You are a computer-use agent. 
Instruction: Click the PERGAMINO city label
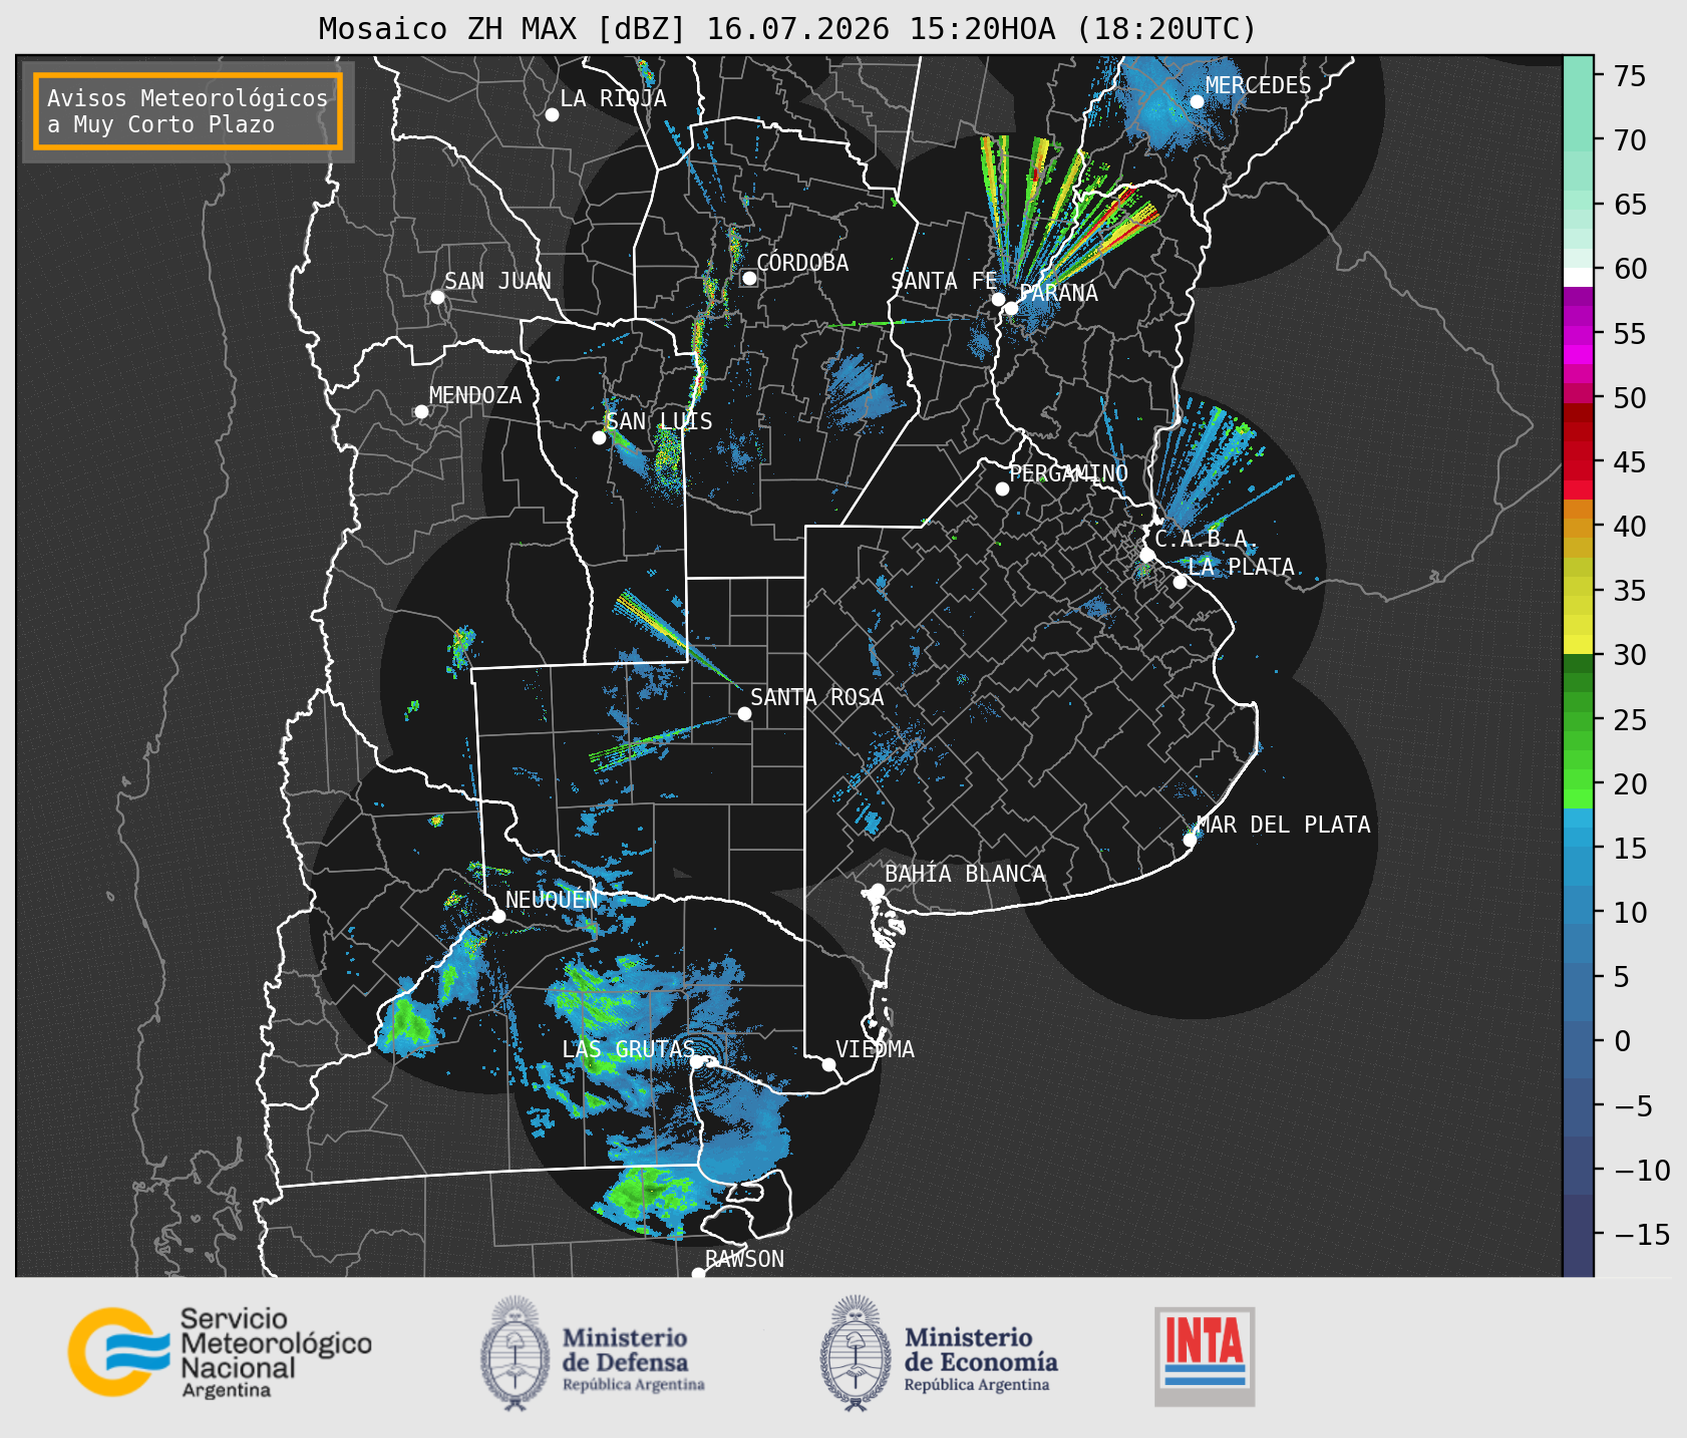point(1068,473)
